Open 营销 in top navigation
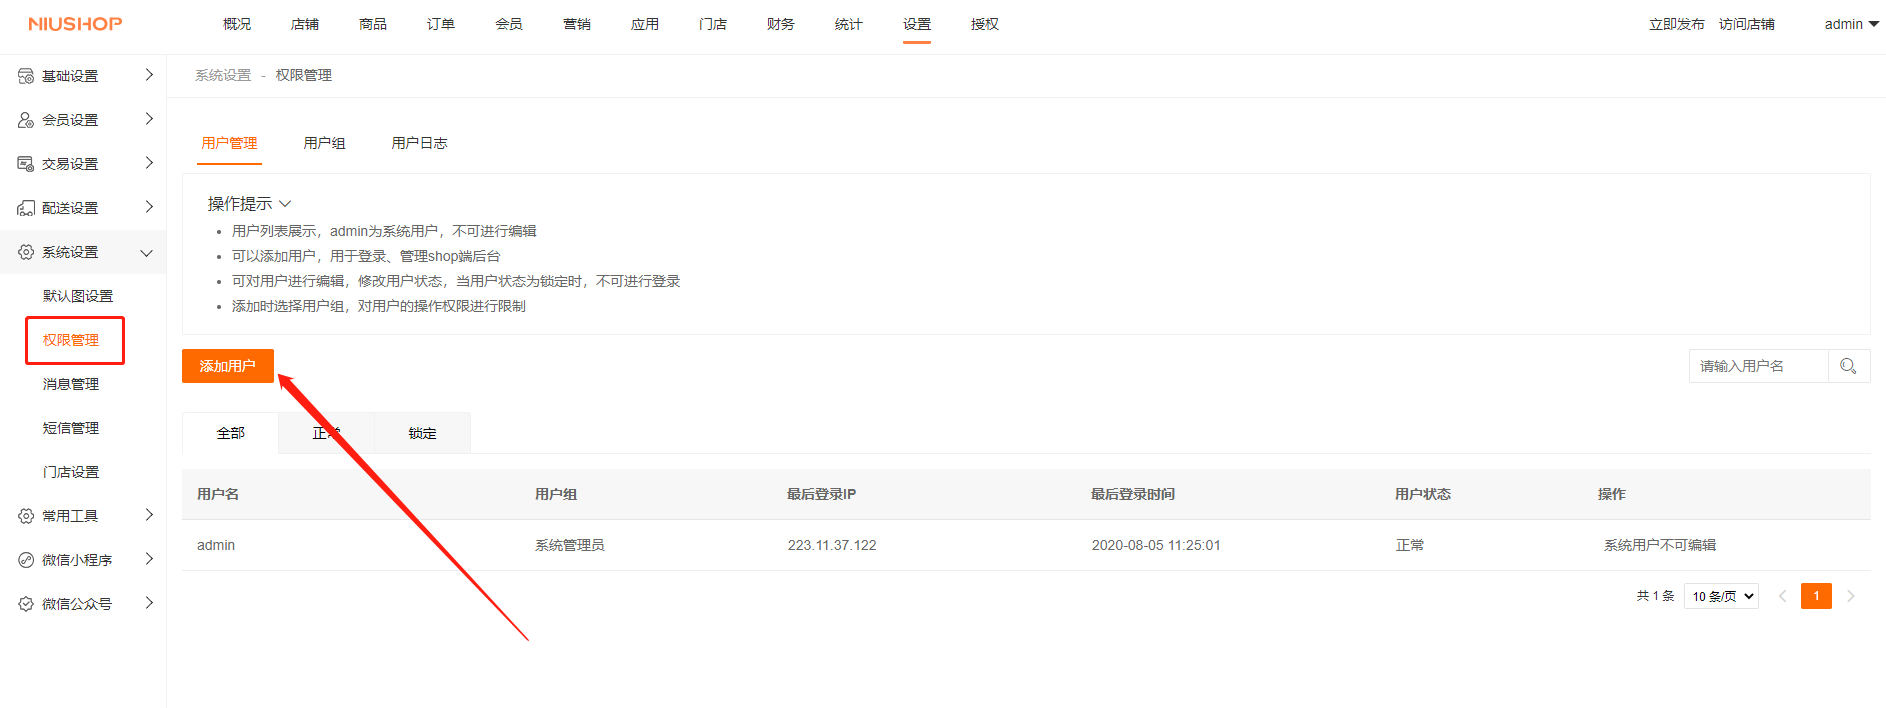This screenshot has width=1886, height=708. click(577, 24)
